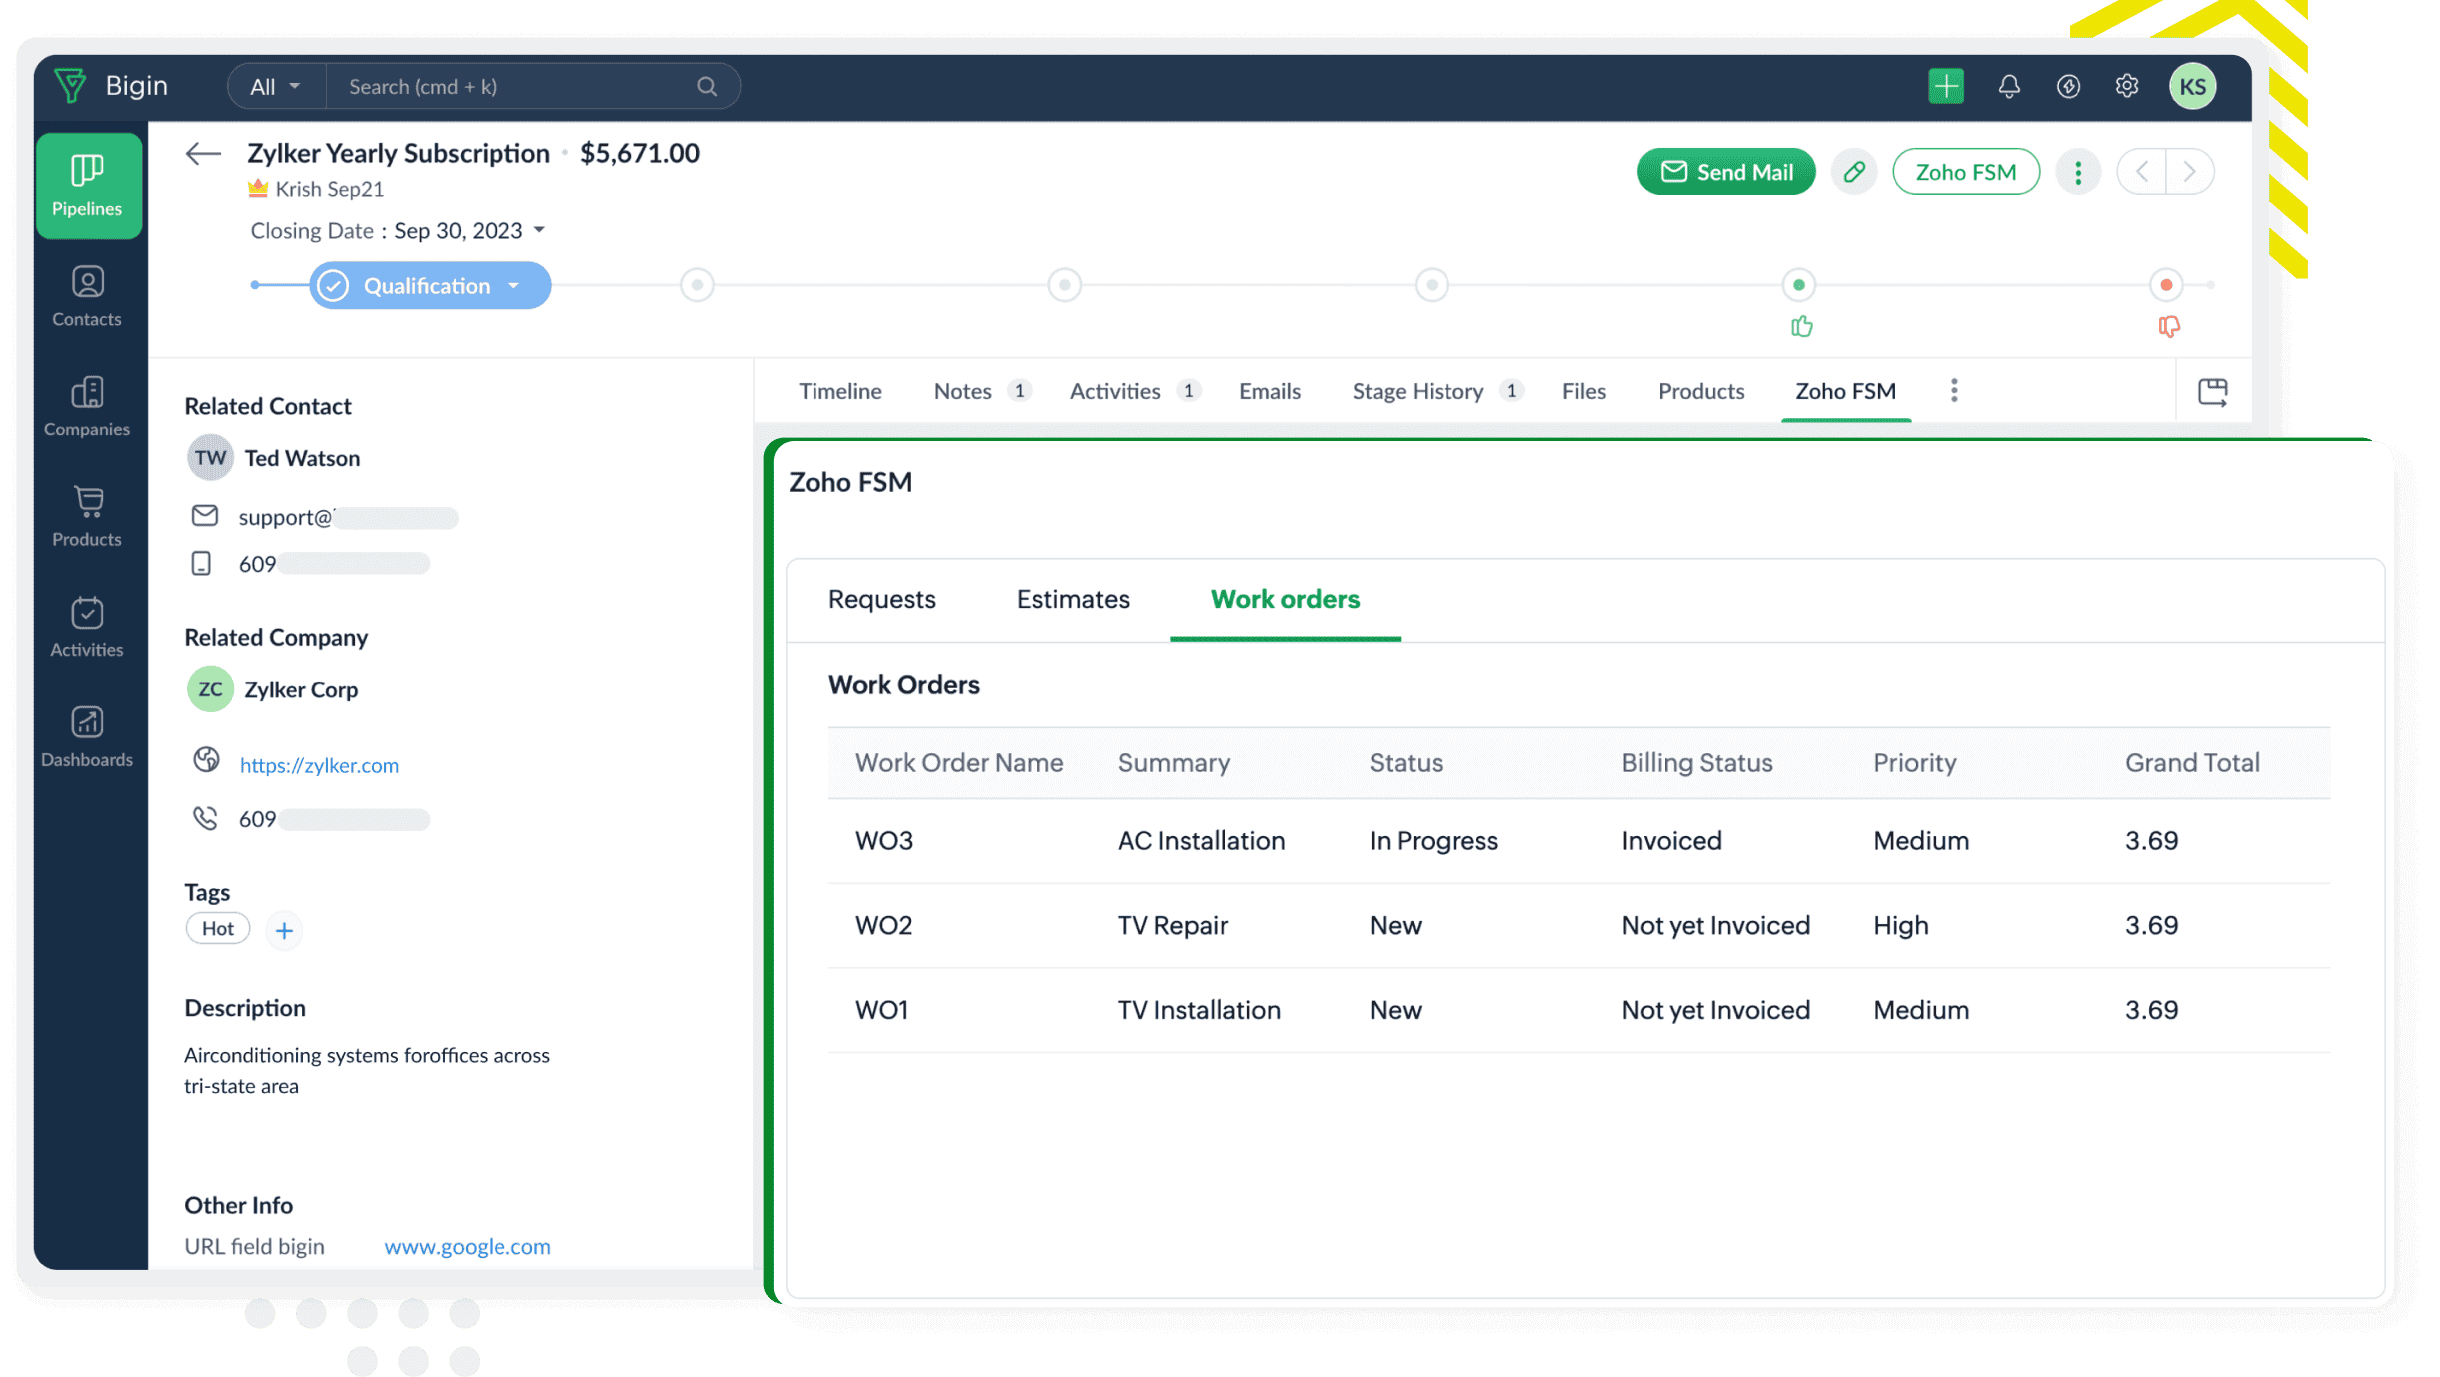This screenshot has width=2440, height=1377.
Task: Open the compass icon in top bar
Action: click(x=2068, y=87)
